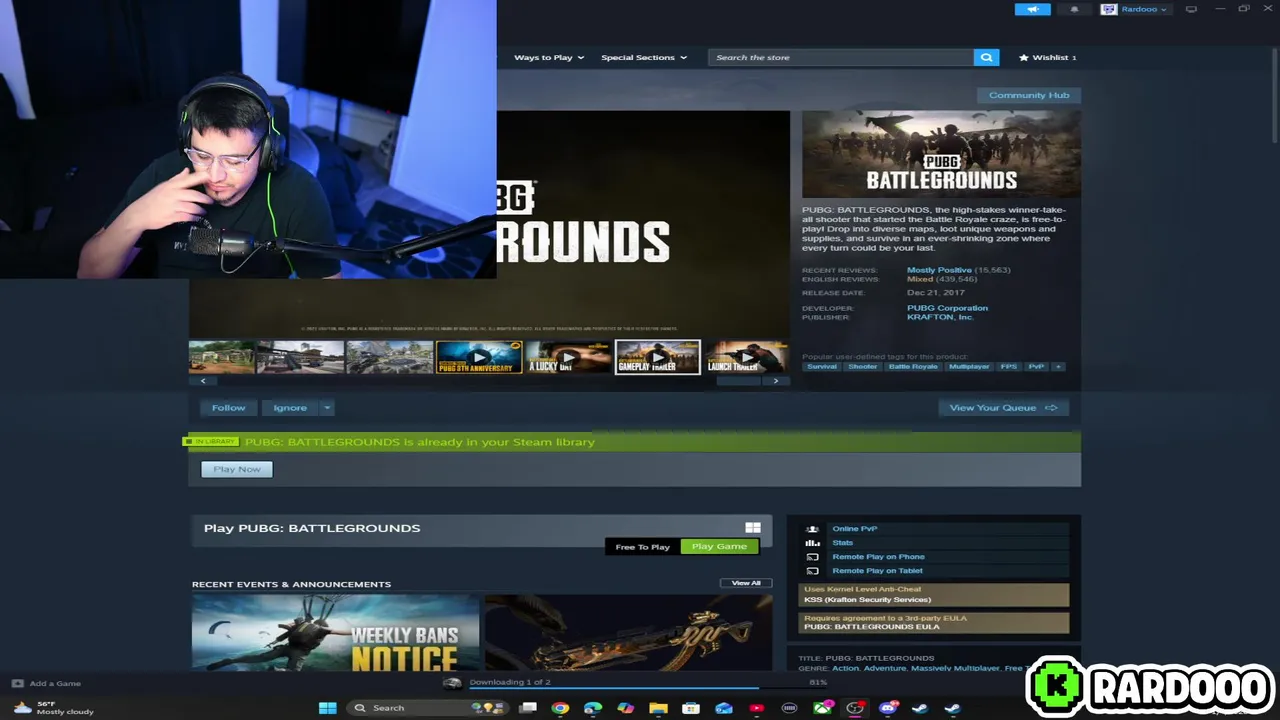Screen dimensions: 1280x720
Task: Focus the Search the store field
Action: 841,57
